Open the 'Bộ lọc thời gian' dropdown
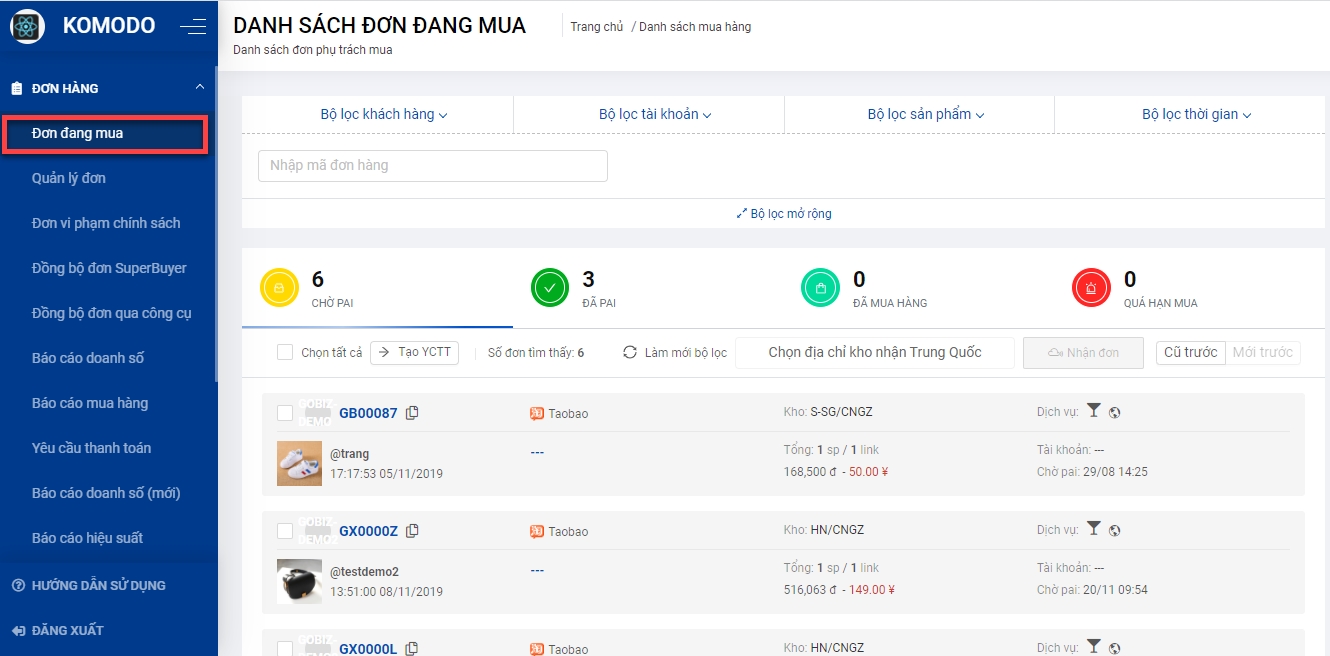Screen dimensions: 1330x656 (x=1196, y=114)
